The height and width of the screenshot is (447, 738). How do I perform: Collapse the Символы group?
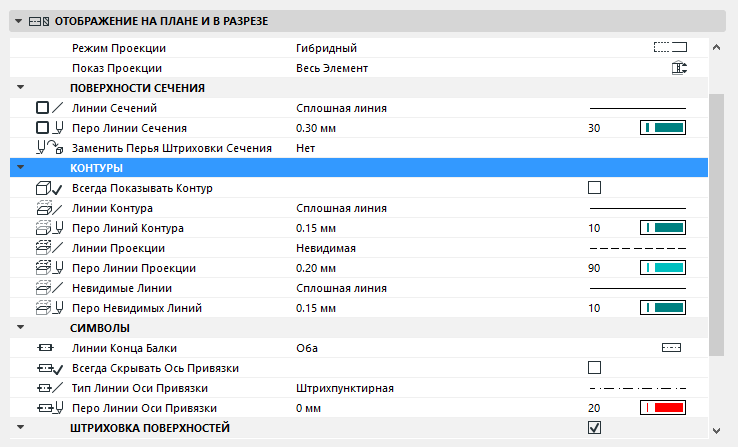[x=19, y=328]
